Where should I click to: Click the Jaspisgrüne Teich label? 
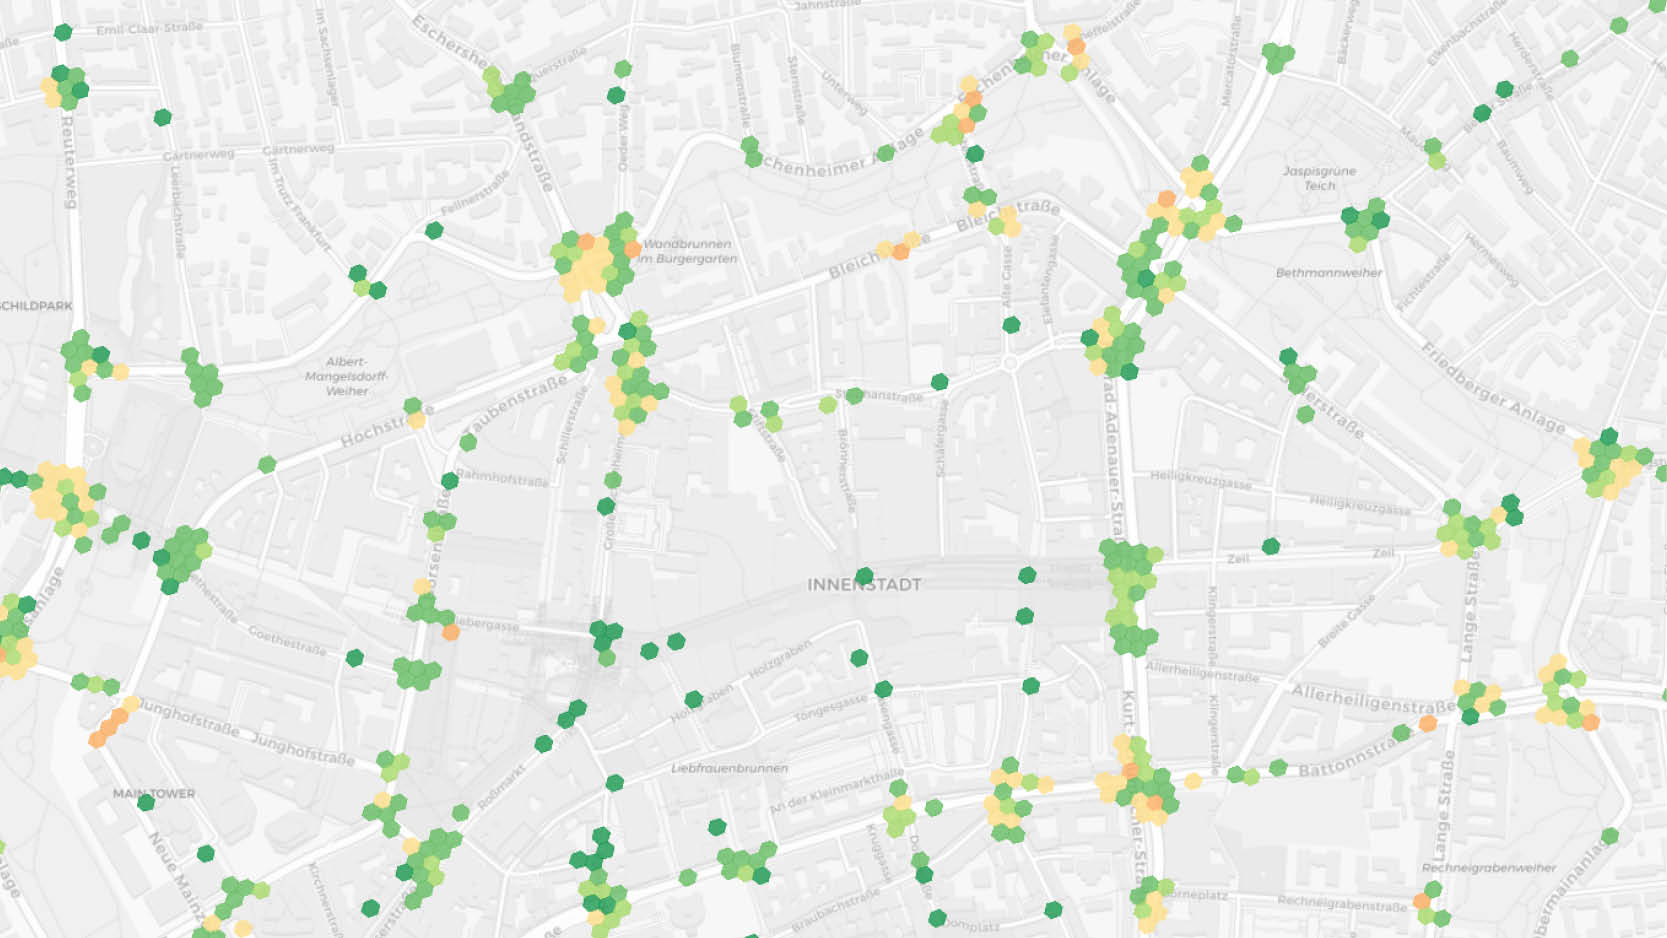[1319, 178]
